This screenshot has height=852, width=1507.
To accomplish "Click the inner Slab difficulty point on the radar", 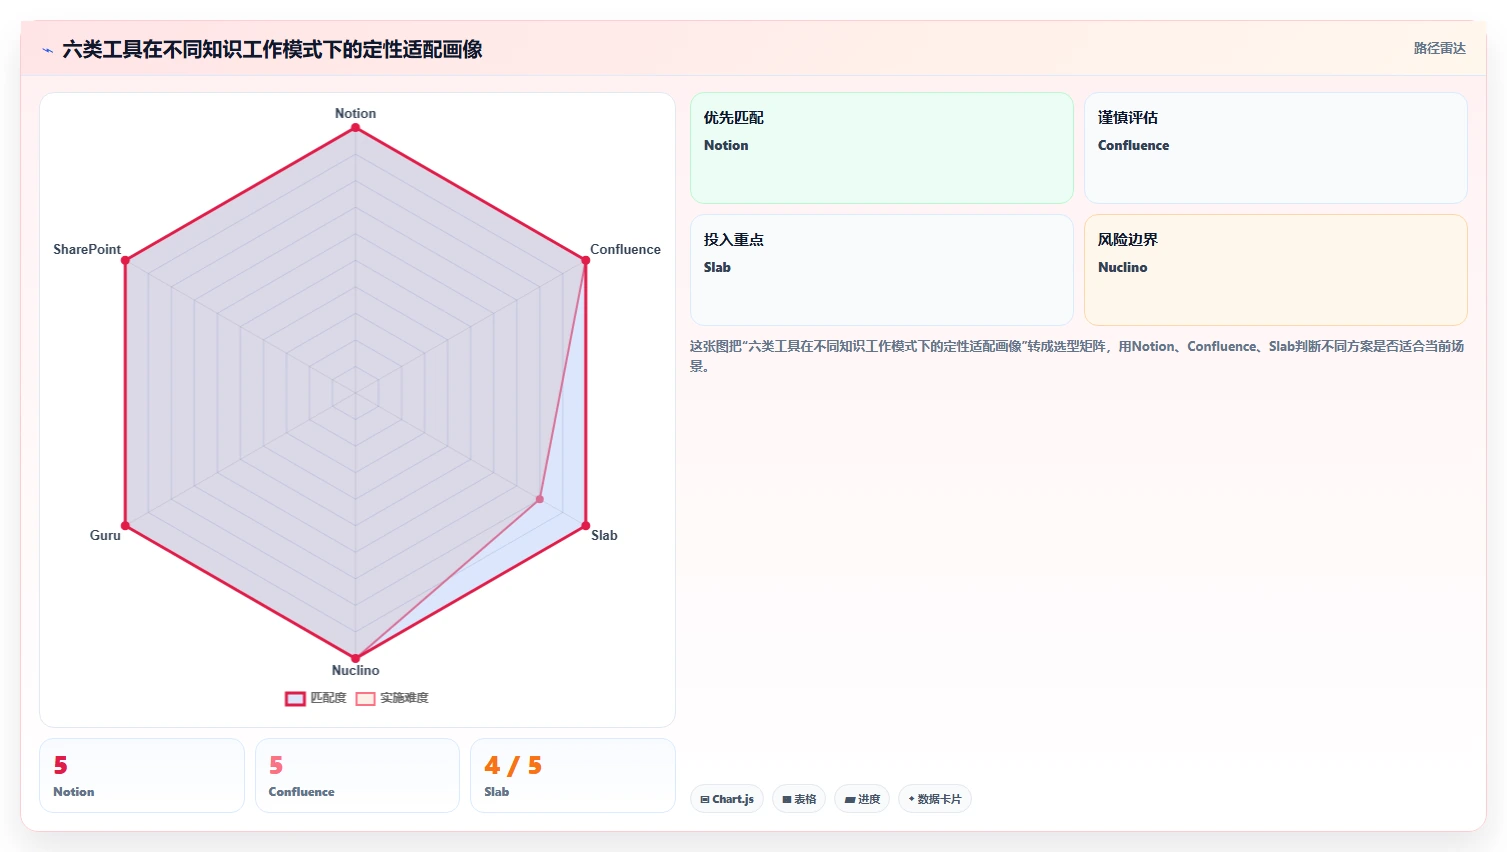I will 539,499.
